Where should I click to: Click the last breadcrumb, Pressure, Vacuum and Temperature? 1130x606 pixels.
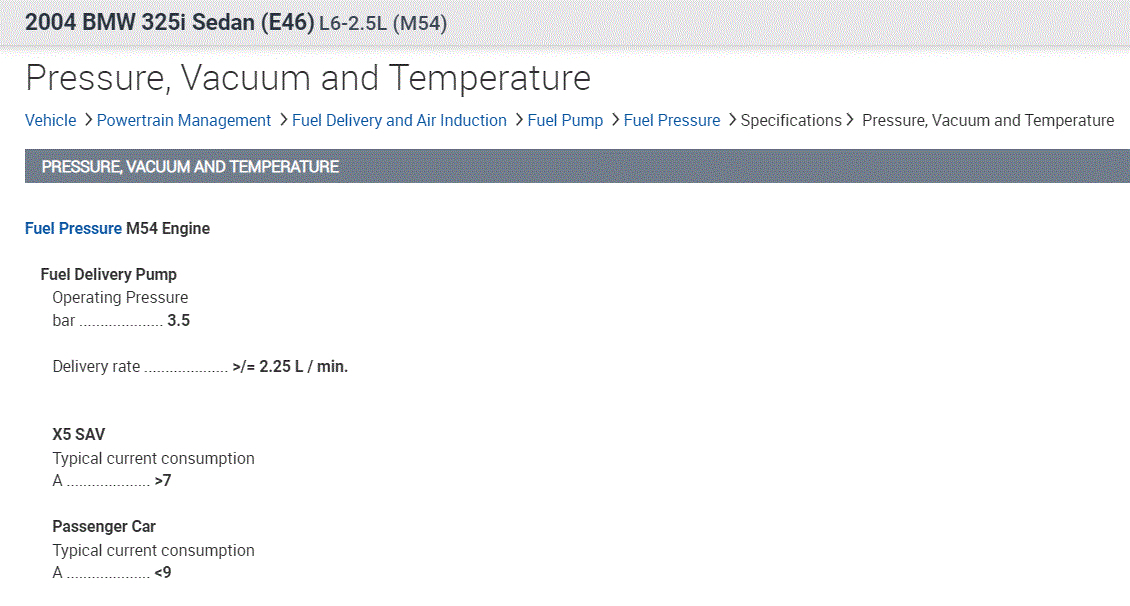click(987, 120)
